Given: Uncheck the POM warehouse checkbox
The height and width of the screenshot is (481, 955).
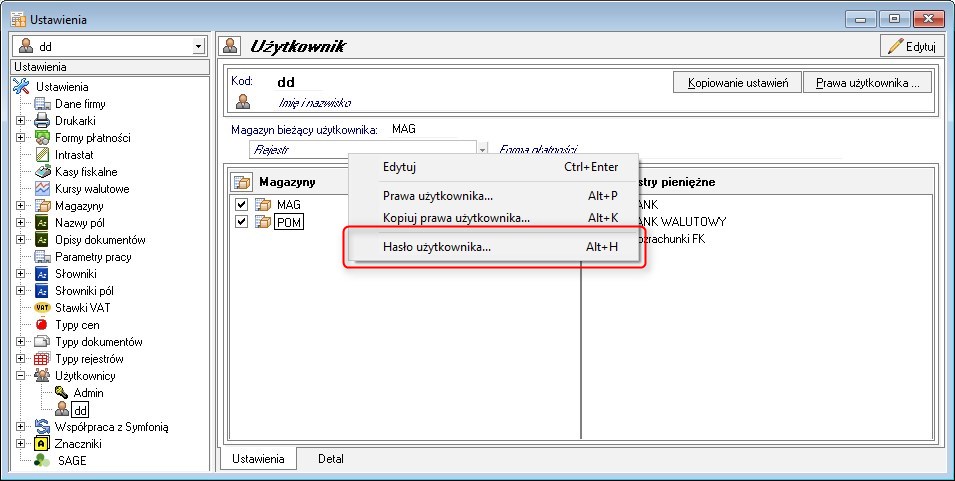Looking at the screenshot, I should coord(241,222).
